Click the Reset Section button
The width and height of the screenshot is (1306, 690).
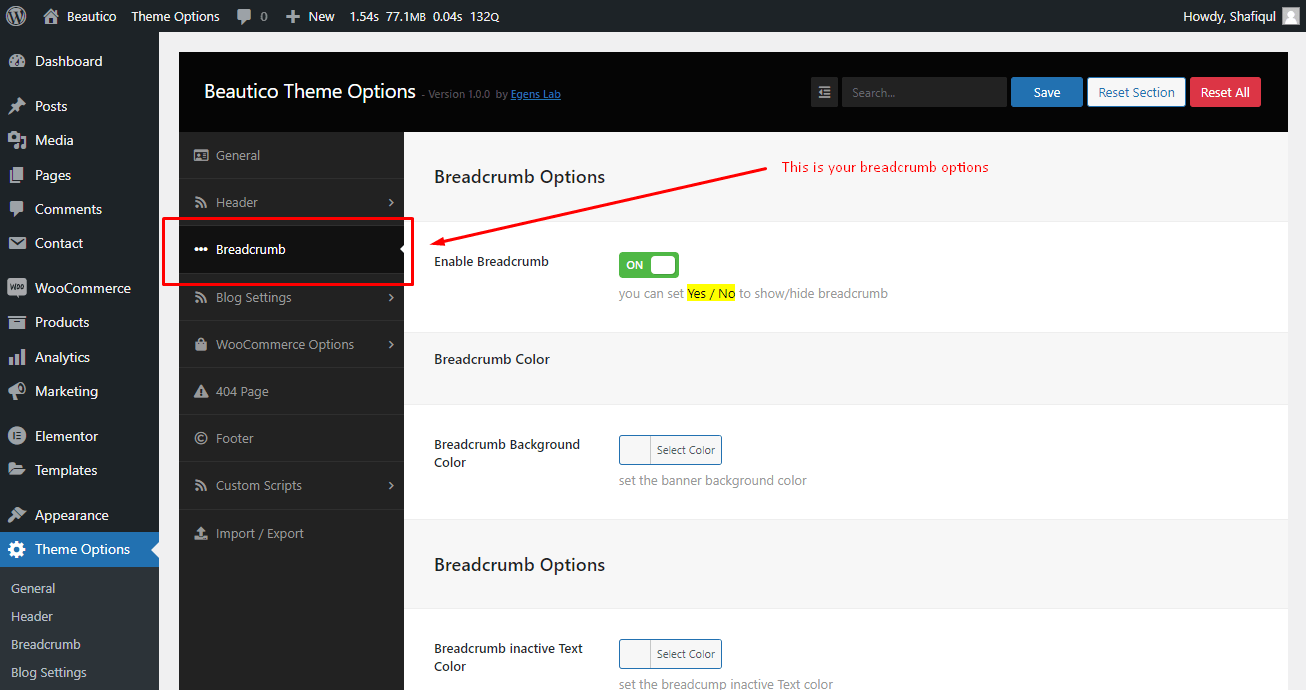[x=1136, y=92]
